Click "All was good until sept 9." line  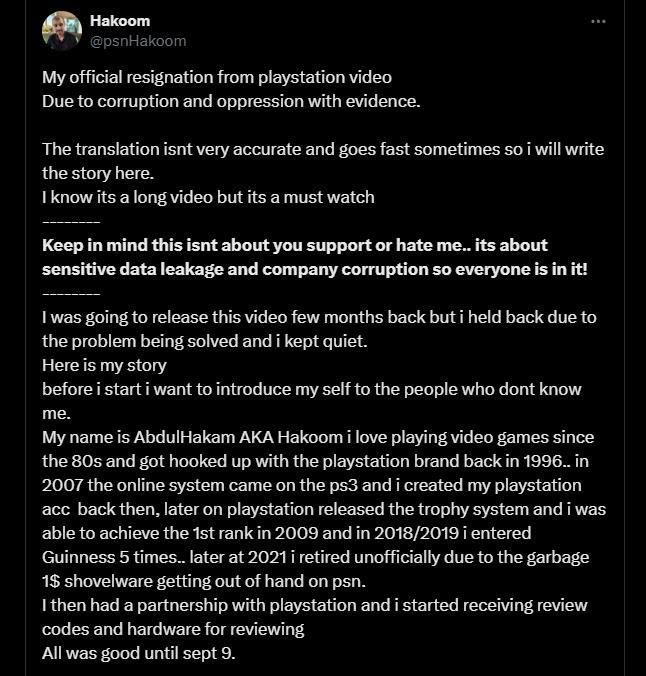(x=138, y=653)
